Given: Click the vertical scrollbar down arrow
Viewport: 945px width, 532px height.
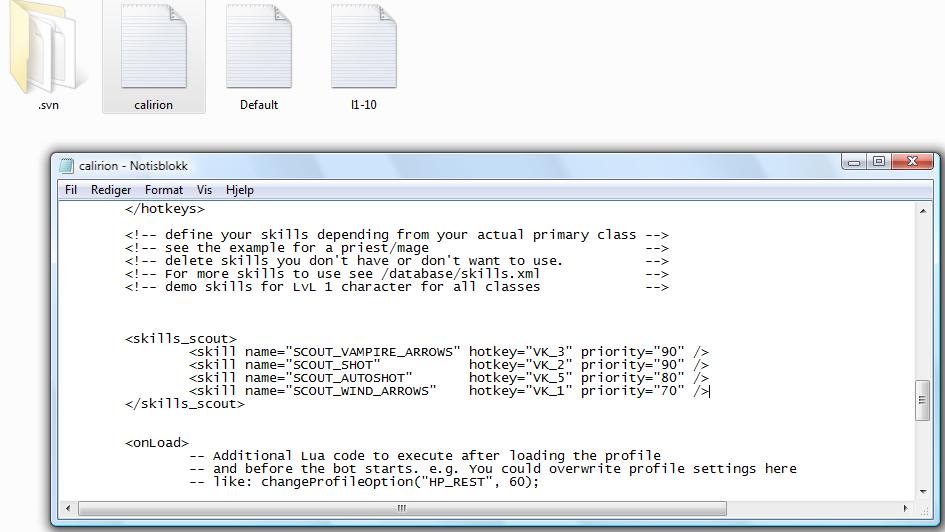Looking at the screenshot, I should pos(922,489).
